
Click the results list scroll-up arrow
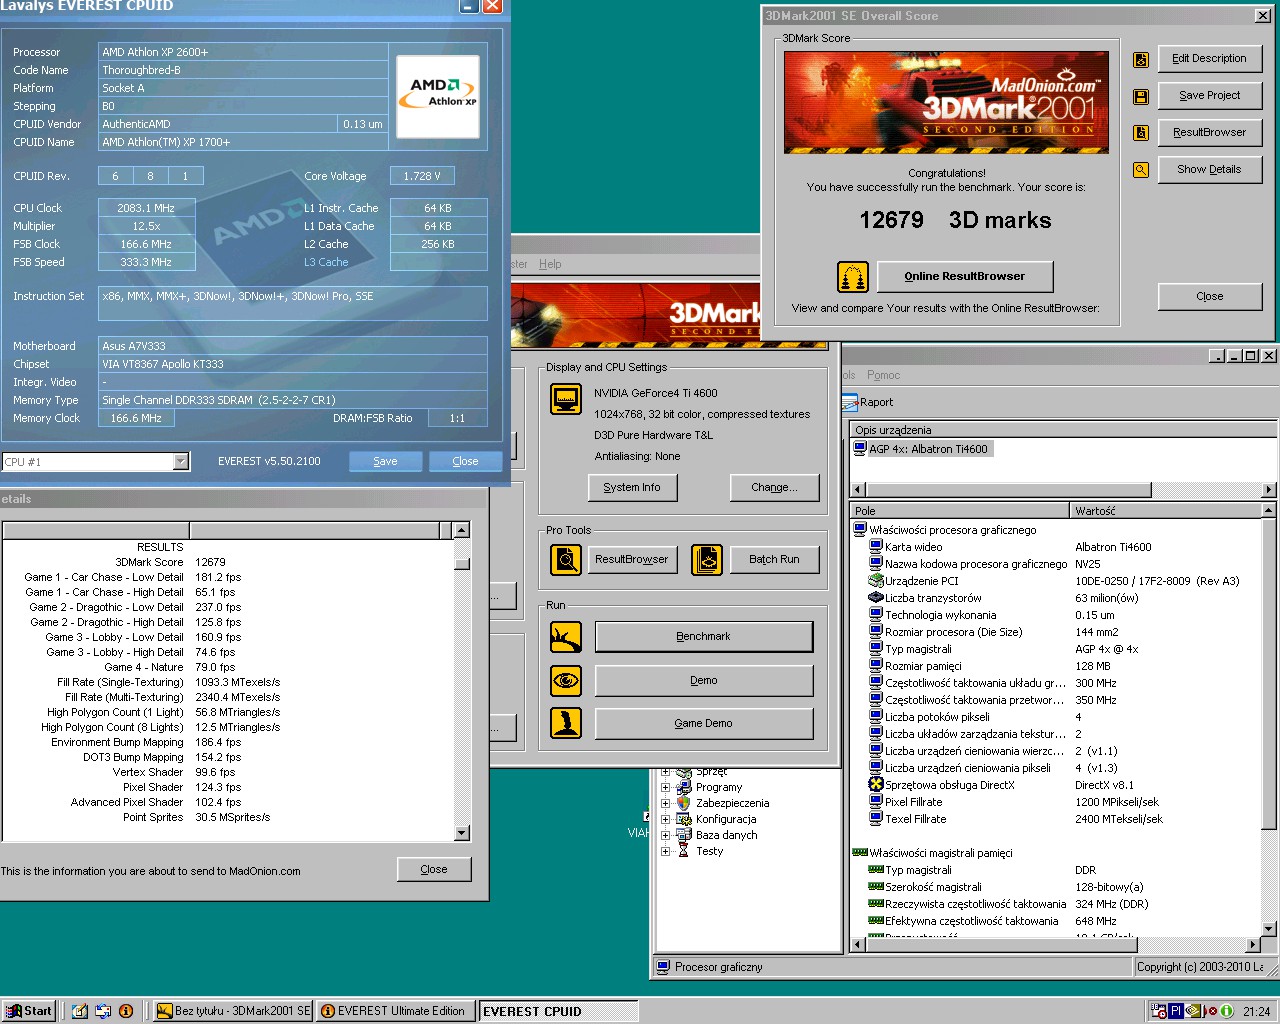[x=461, y=530]
